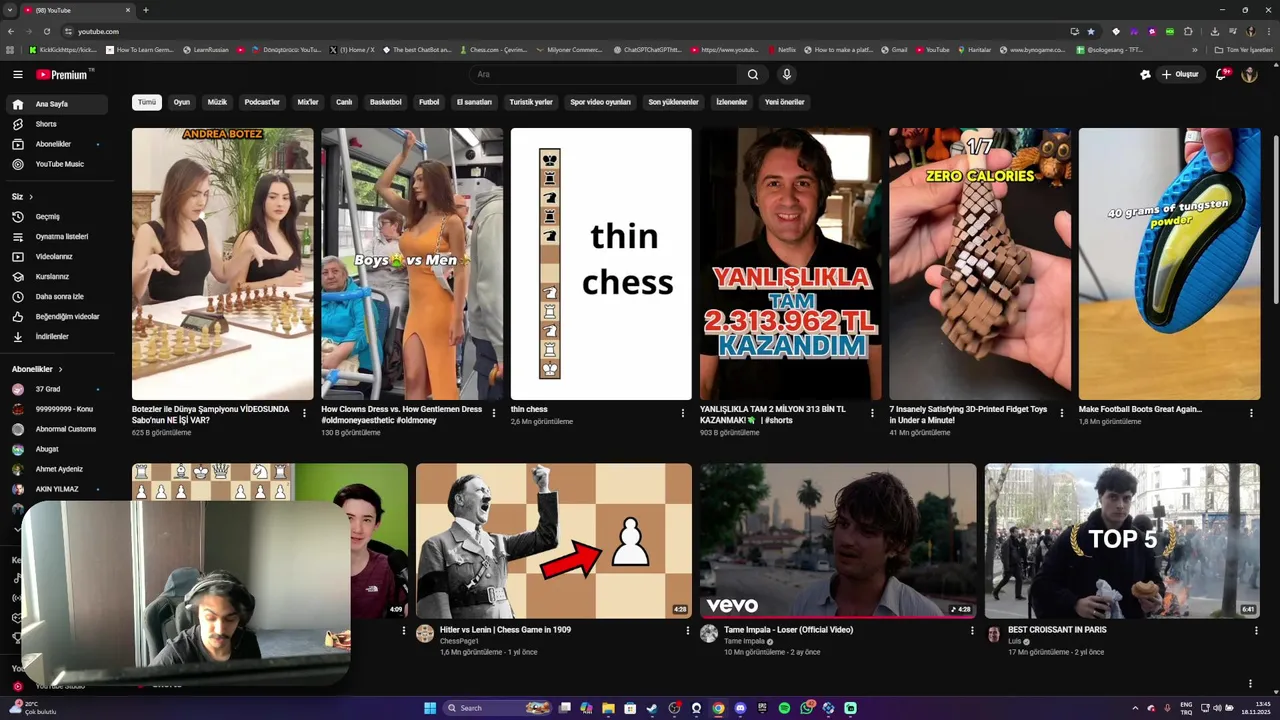Open WhatsApp from the taskbar
The width and height of the screenshot is (1280, 720).
pyautogui.click(x=806, y=708)
